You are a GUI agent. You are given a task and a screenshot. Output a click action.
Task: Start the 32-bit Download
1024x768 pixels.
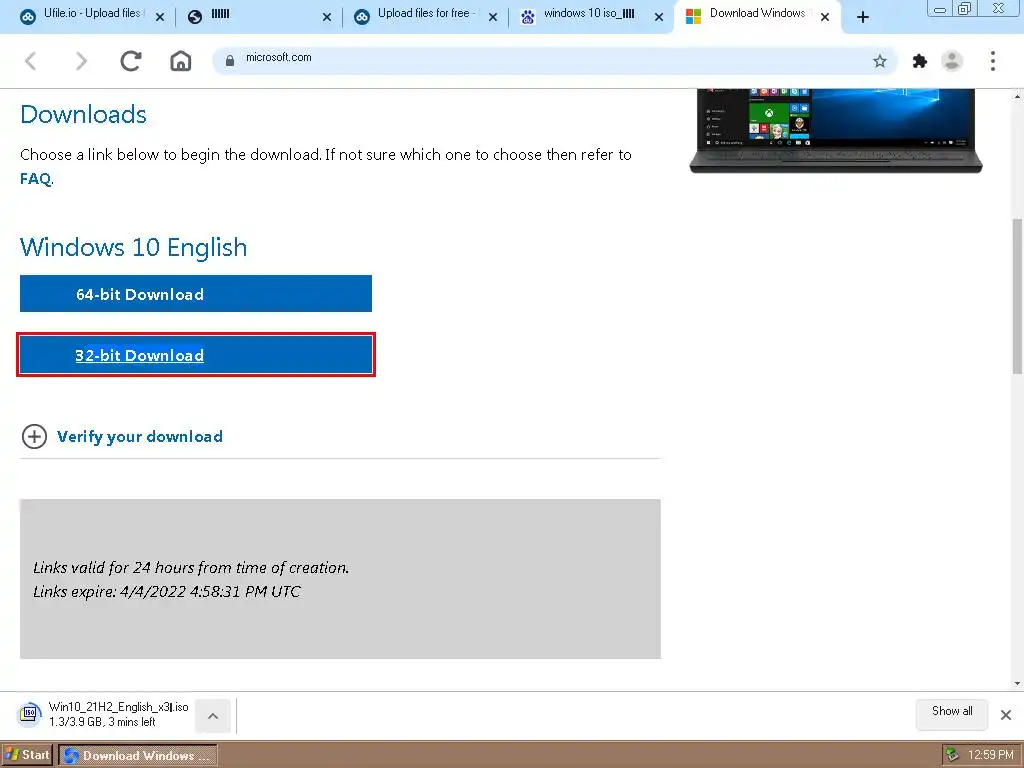pyautogui.click(x=196, y=355)
